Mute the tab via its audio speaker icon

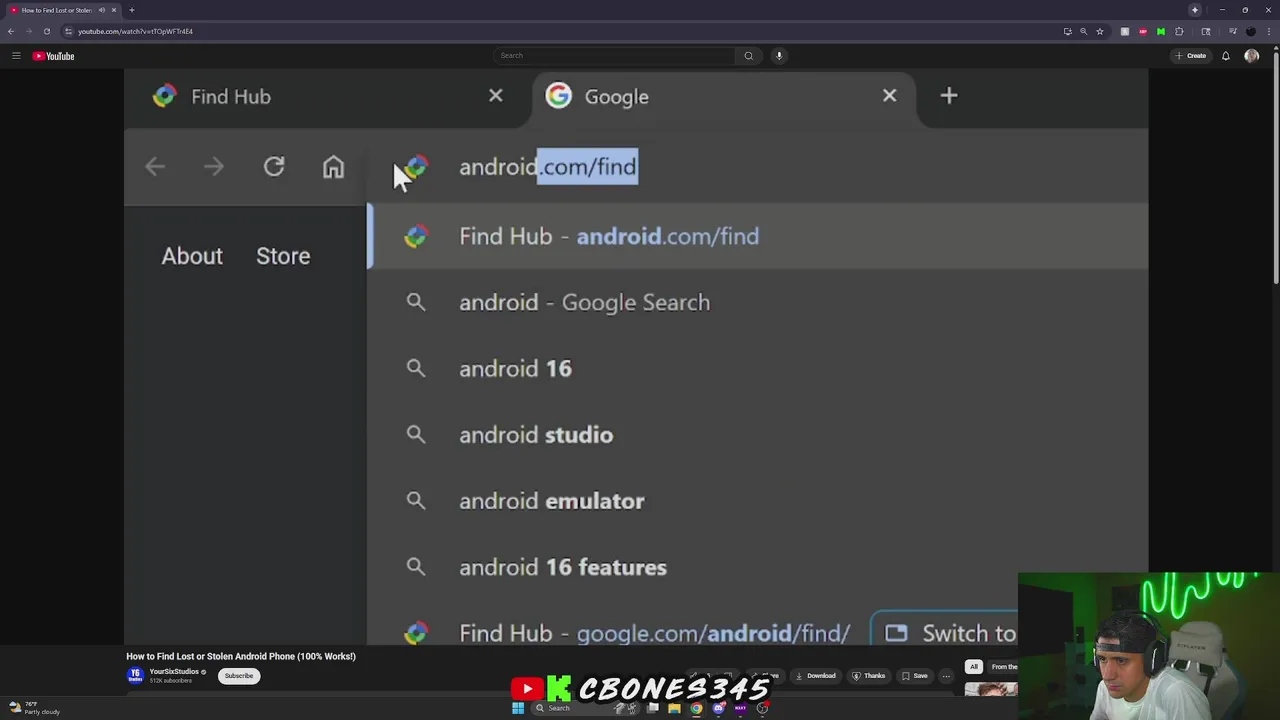click(101, 10)
